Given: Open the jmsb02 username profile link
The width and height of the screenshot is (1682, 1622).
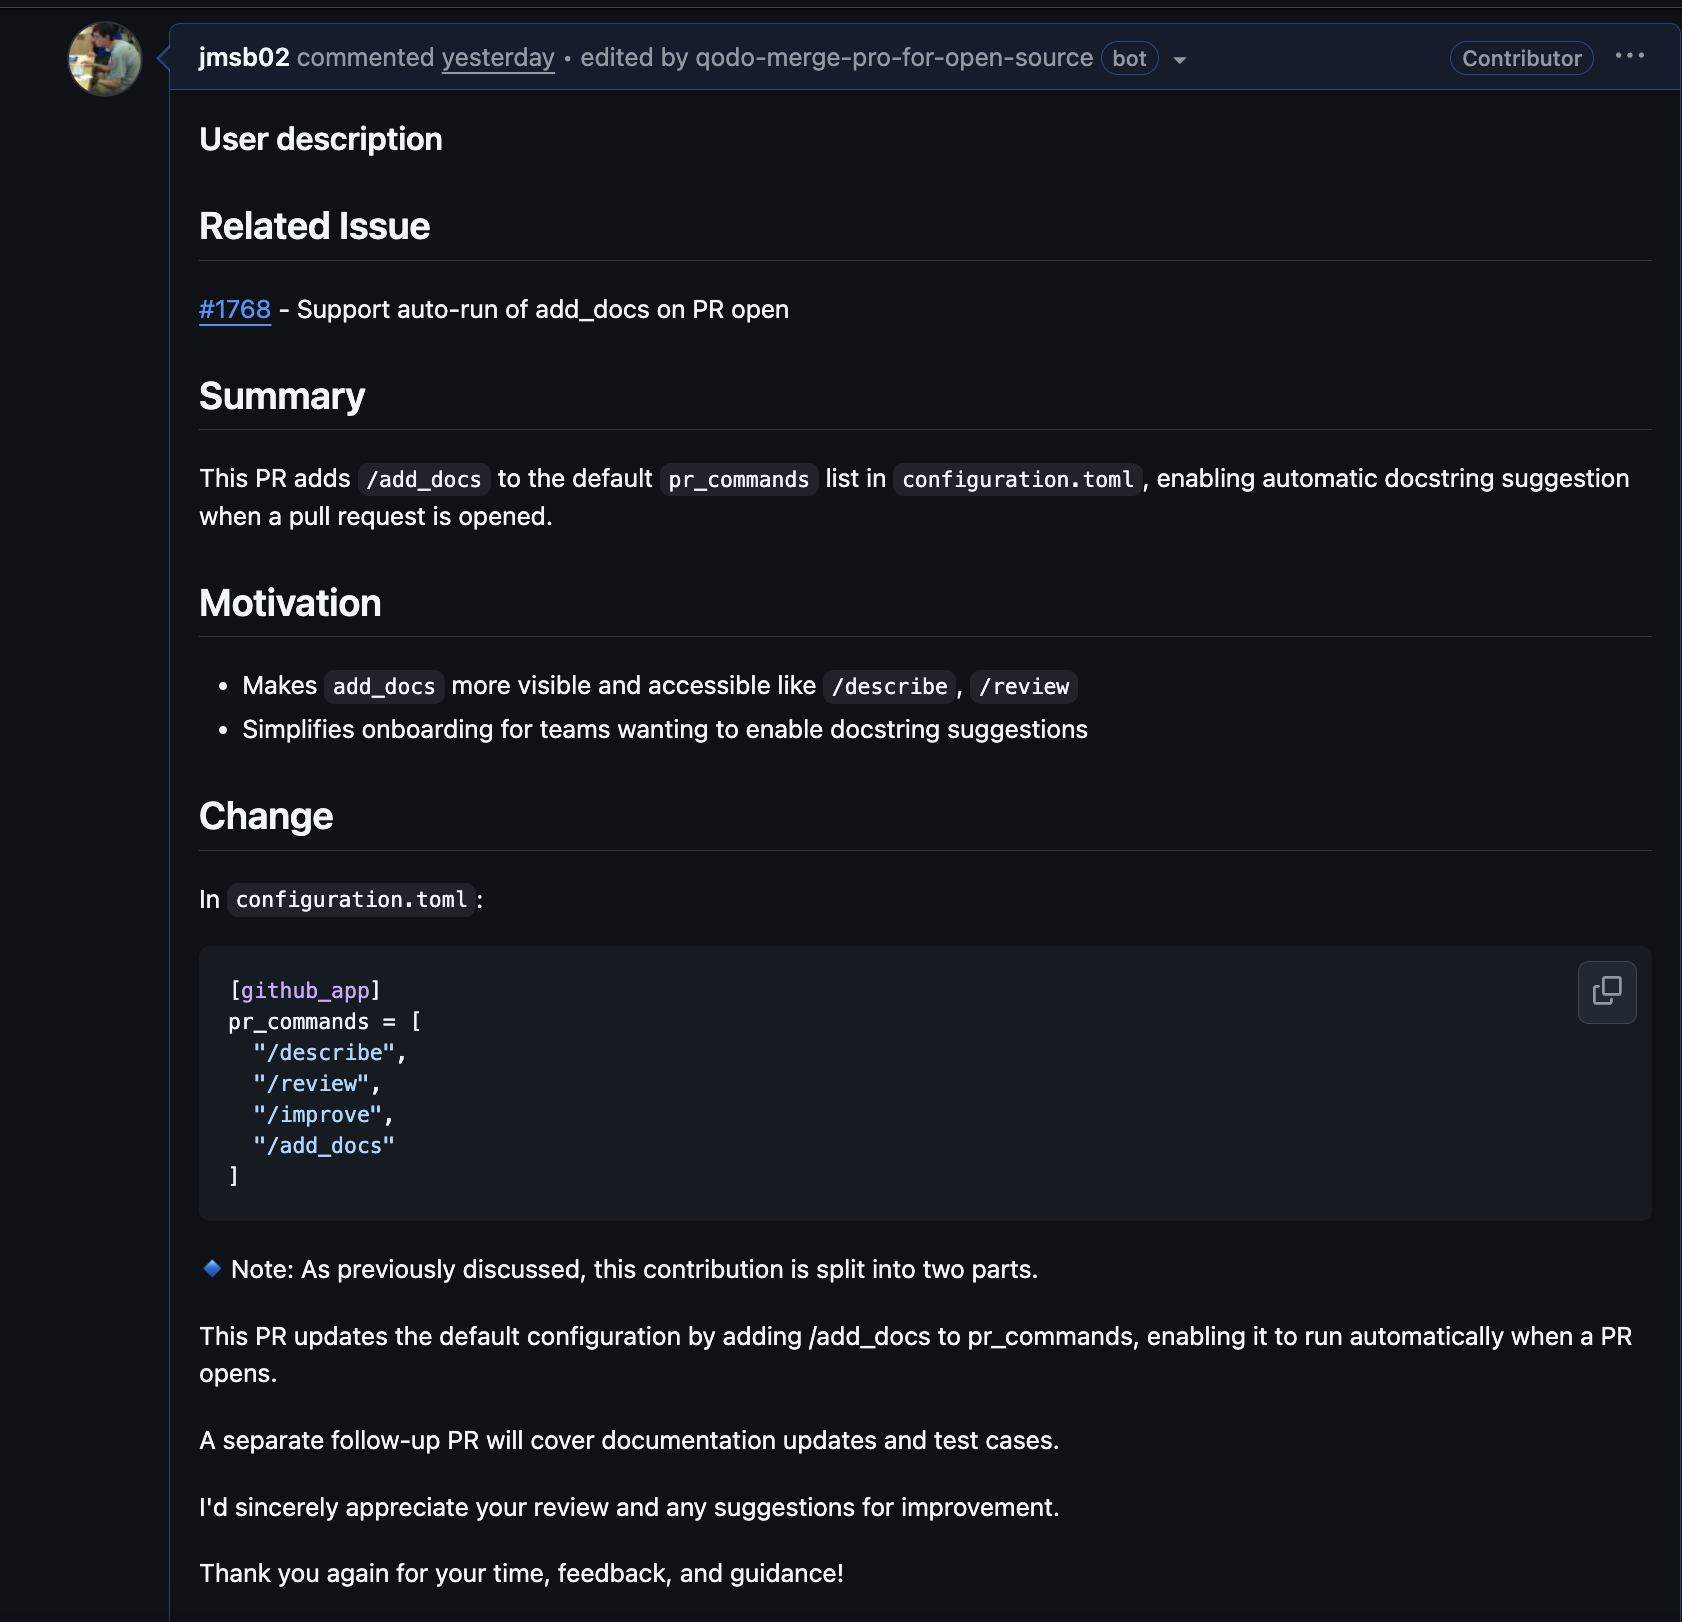Looking at the screenshot, I should [244, 58].
